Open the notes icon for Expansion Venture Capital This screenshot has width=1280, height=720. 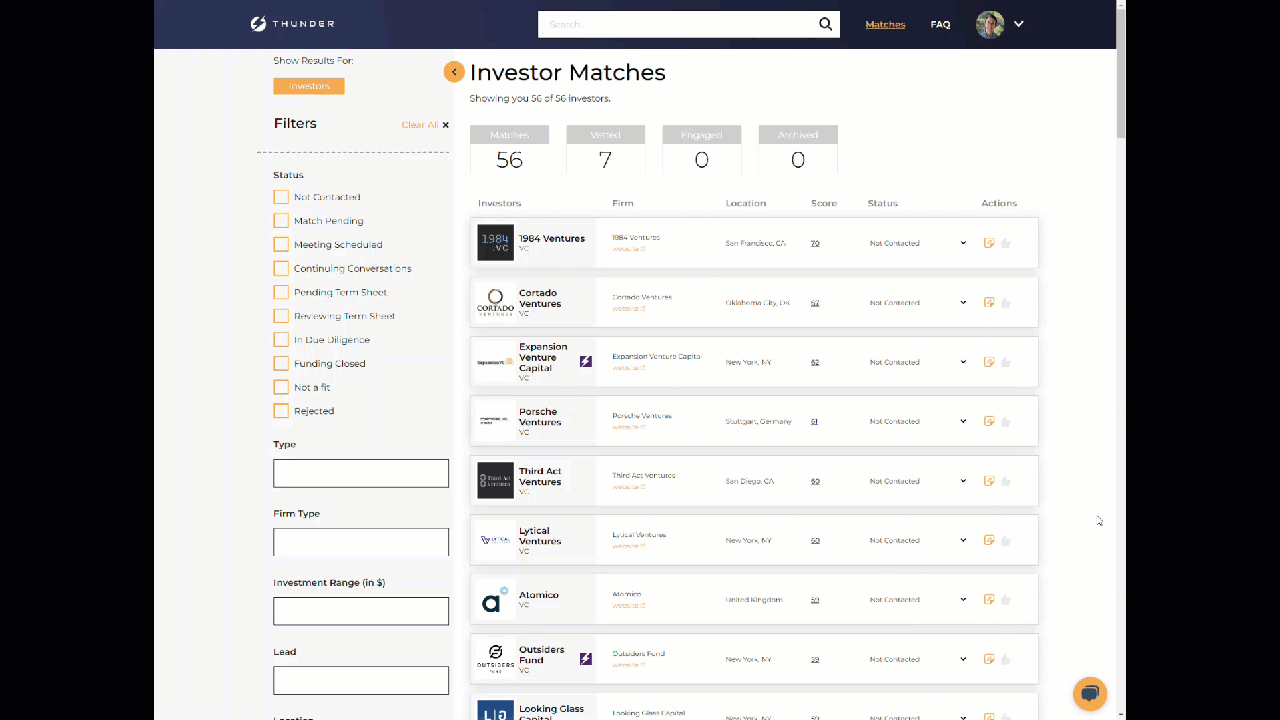[989, 362]
